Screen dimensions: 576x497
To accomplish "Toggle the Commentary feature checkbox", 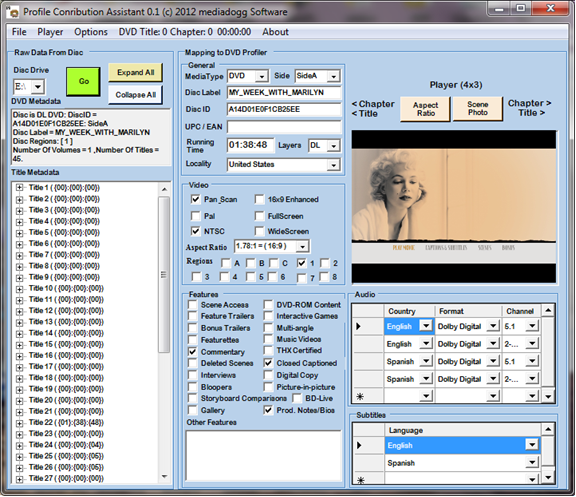I will coord(192,352).
